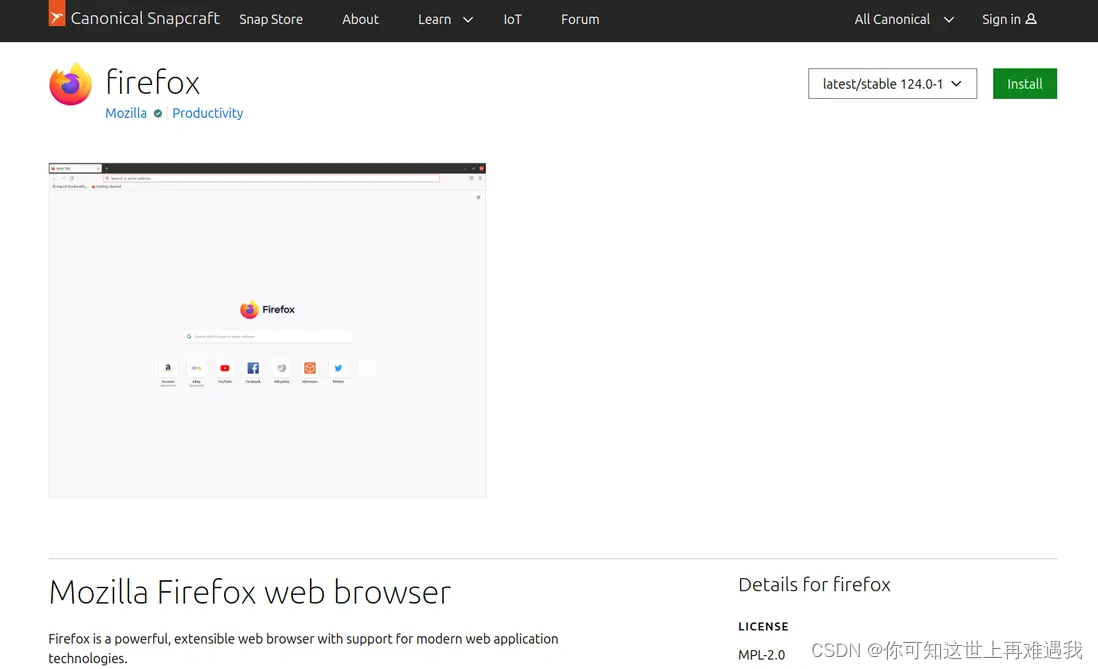Image resolution: width=1098 pixels, height=669 pixels.
Task: Click the user profile icon beside Sign in
Action: click(x=1031, y=19)
